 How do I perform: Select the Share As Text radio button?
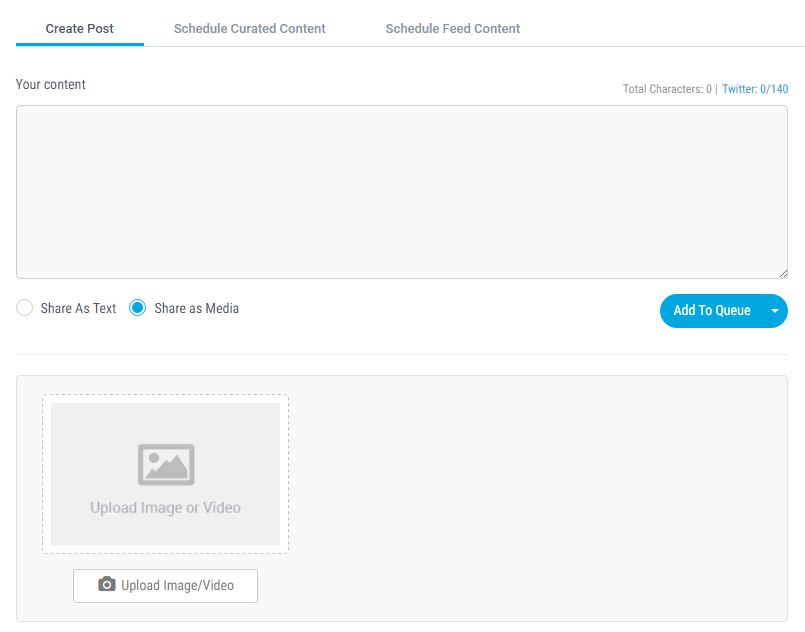(x=25, y=308)
